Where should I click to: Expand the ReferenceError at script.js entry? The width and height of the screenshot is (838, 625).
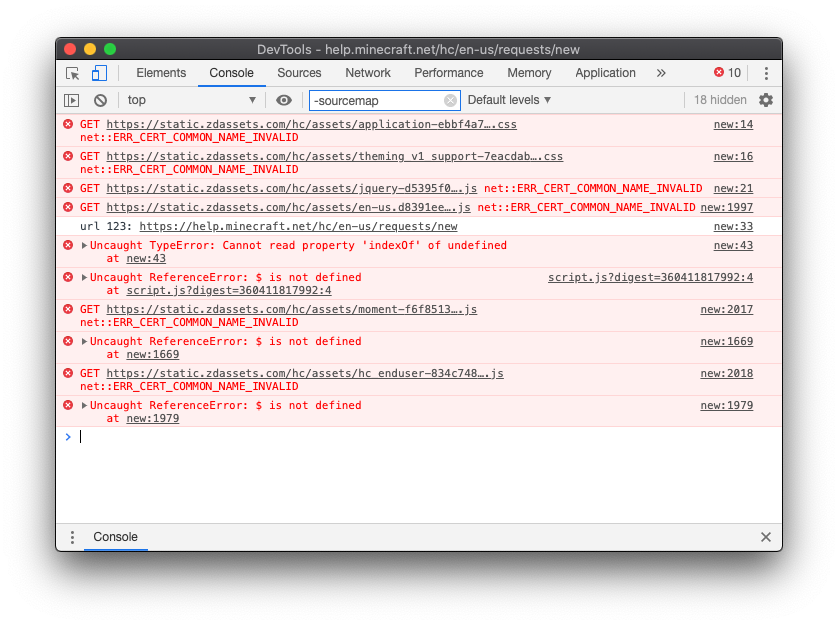pyautogui.click(x=84, y=277)
